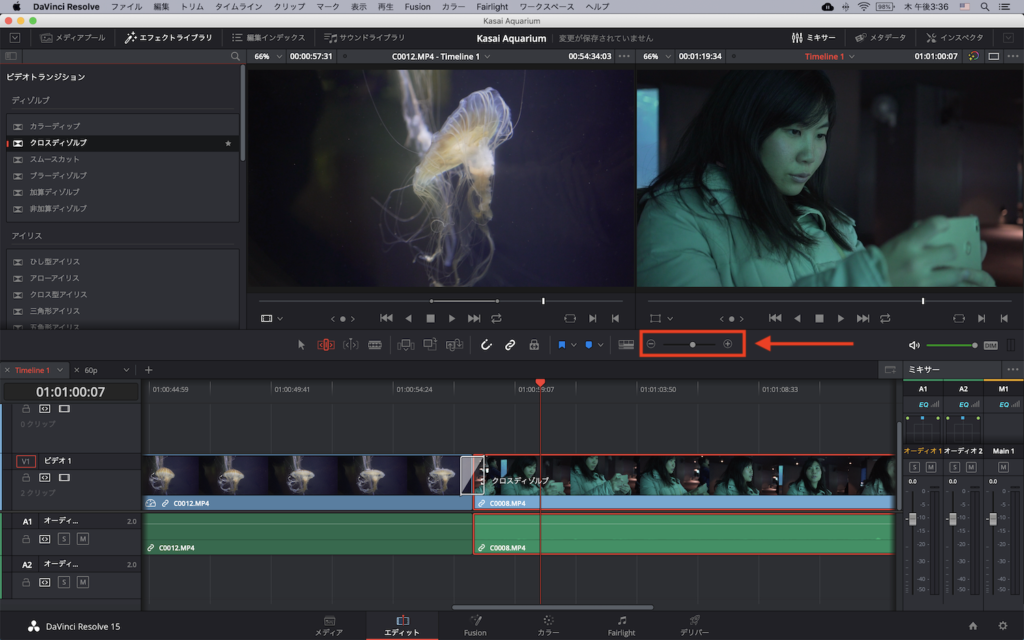Activate the trim edit mode tool

point(326,345)
